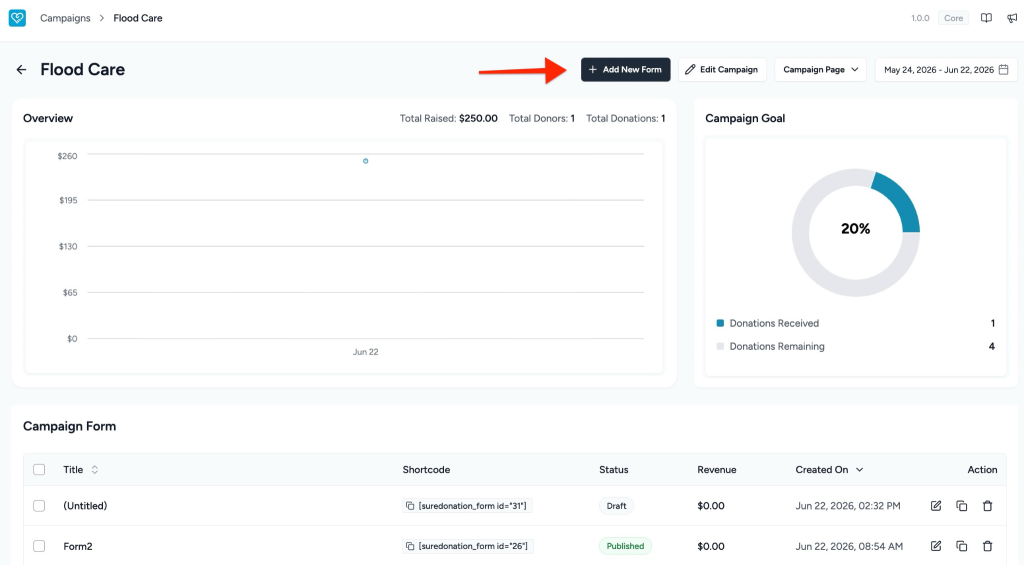Image resolution: width=1024 pixels, height=565 pixels.
Task: Click the Edit Campaign button
Action: pyautogui.click(x=722, y=69)
